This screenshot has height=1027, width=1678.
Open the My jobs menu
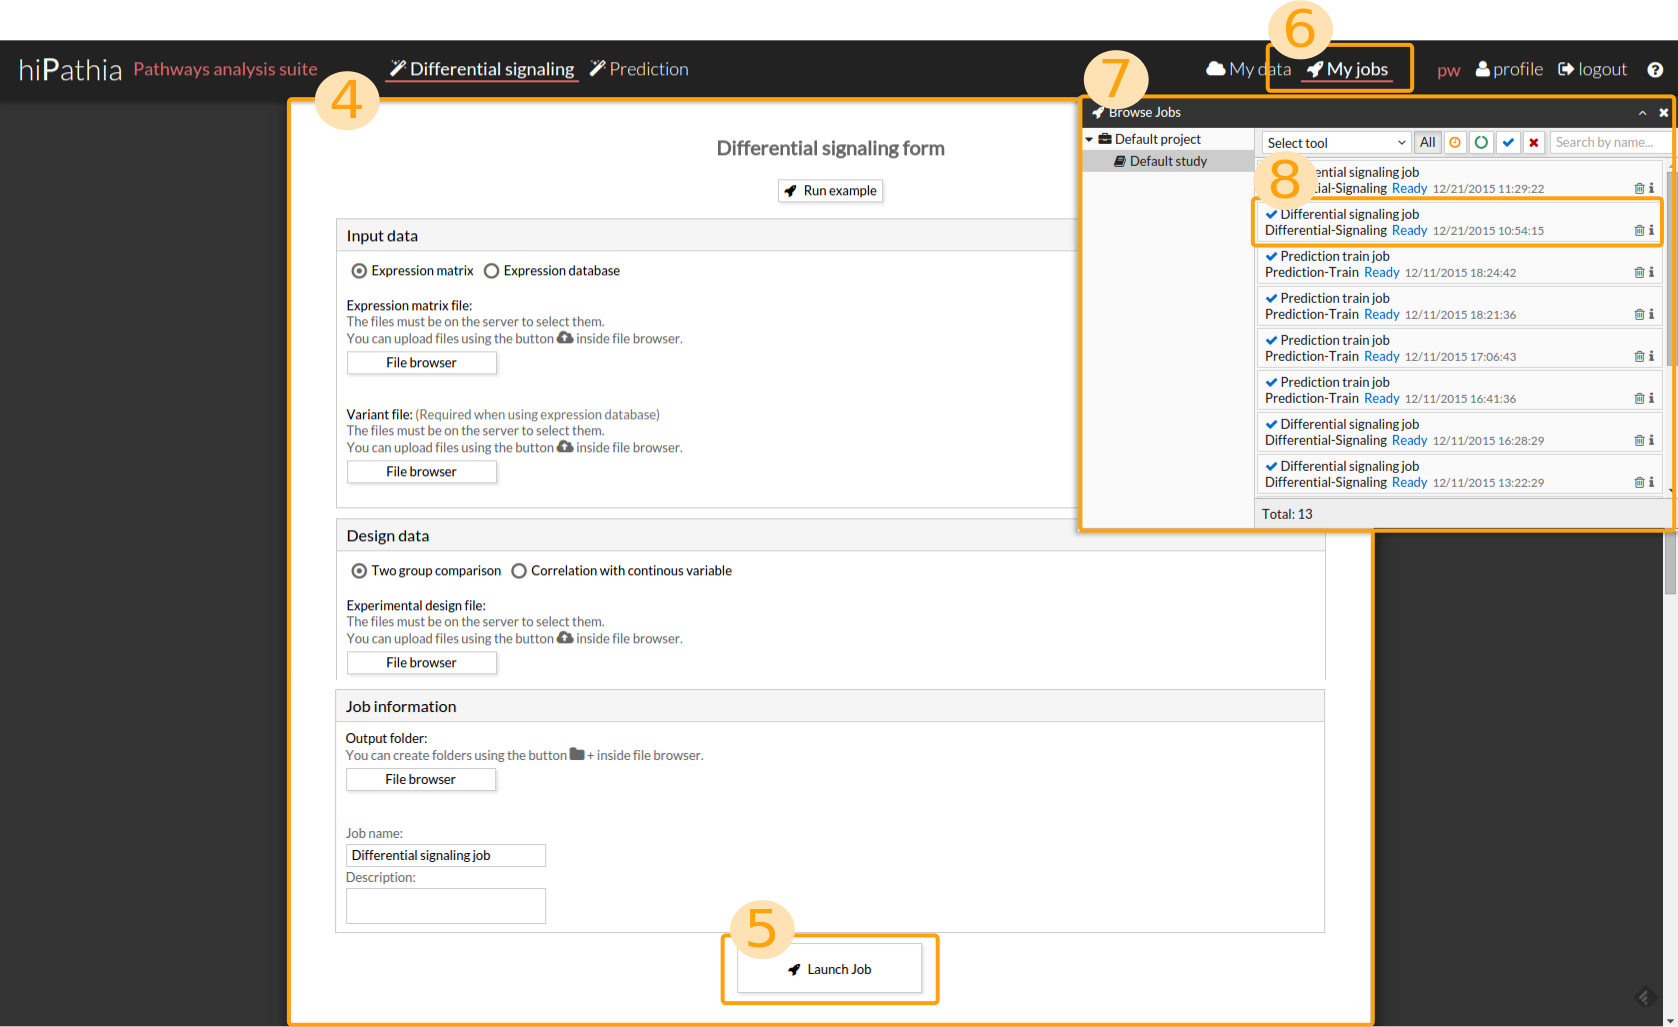pos(1347,69)
